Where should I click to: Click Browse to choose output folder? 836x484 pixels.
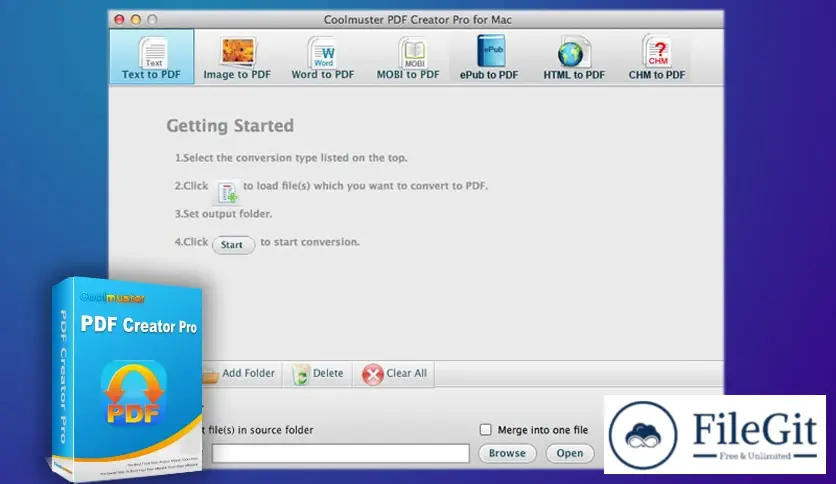point(507,454)
